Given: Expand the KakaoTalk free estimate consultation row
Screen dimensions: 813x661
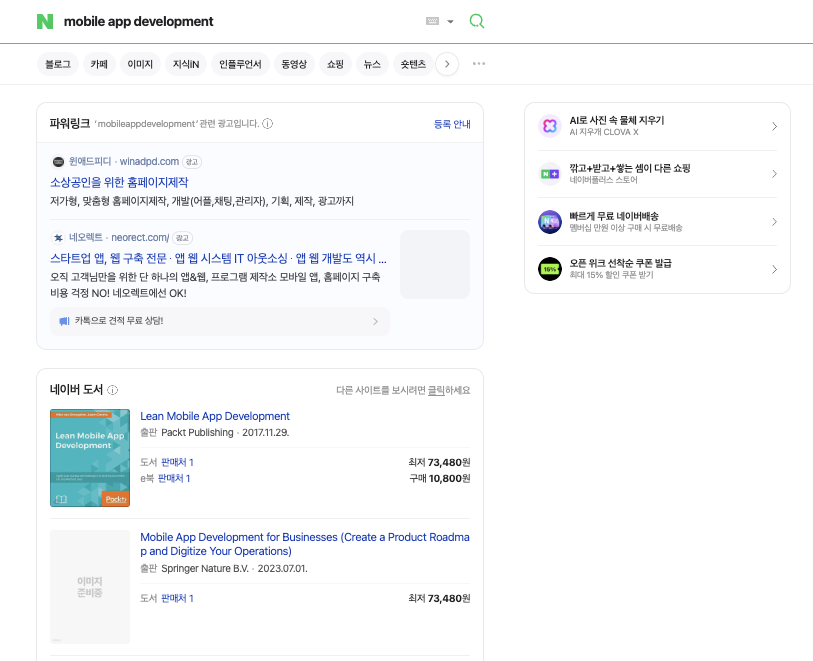Looking at the screenshot, I should 220,321.
